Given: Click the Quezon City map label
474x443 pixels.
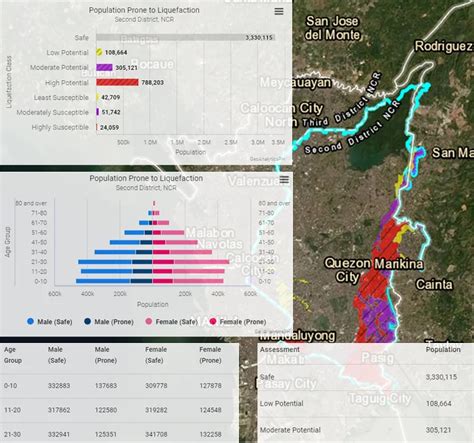Looking at the screenshot, I should (347, 270).
